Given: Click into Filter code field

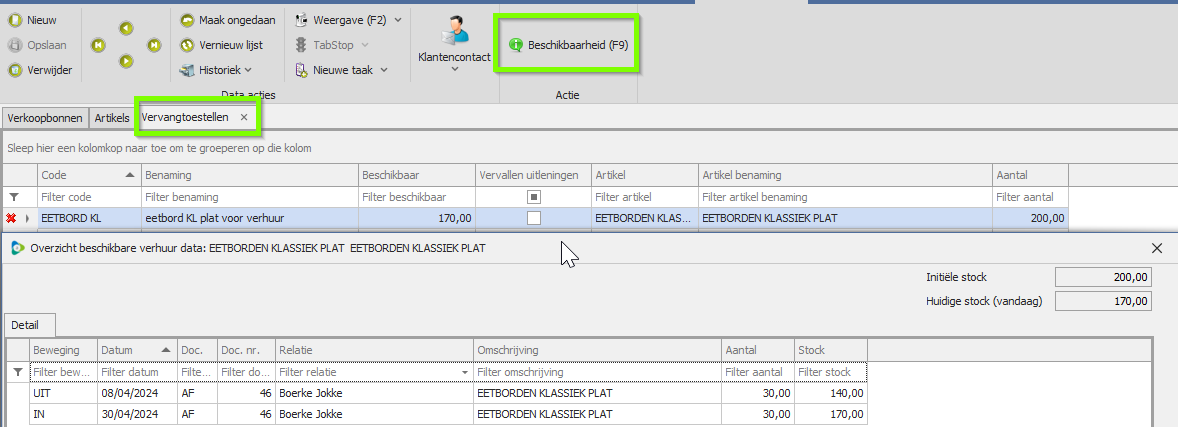Looking at the screenshot, I should coord(89,197).
